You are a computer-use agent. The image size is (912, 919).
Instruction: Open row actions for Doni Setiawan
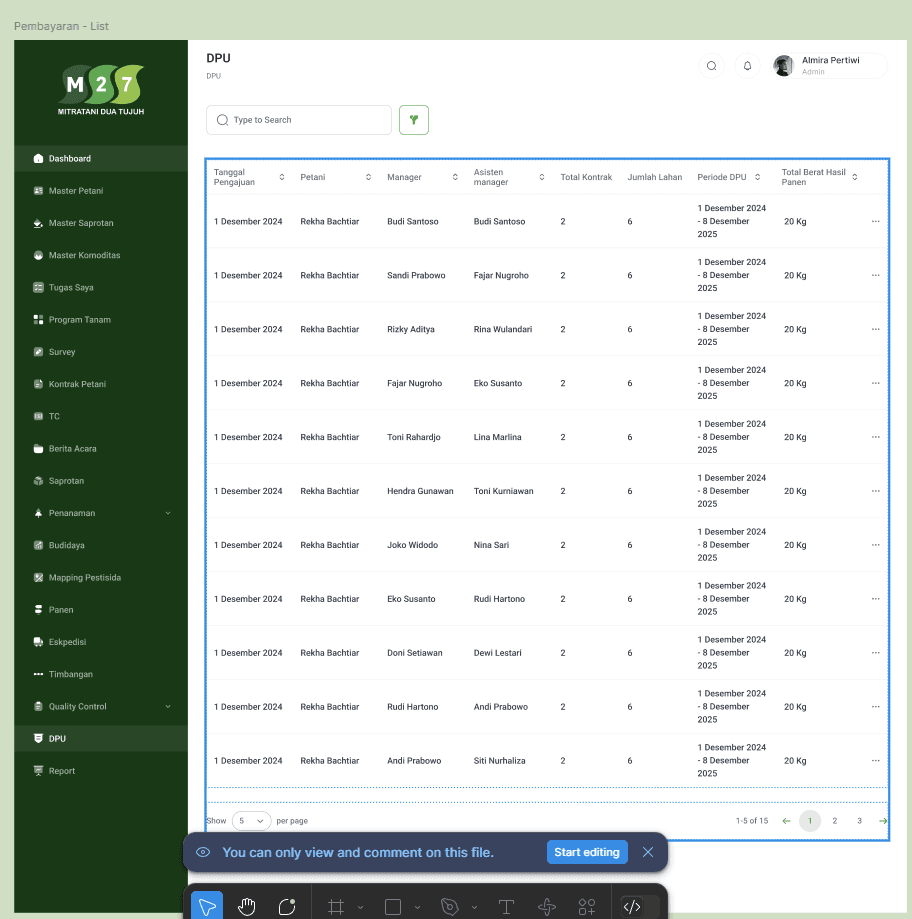coord(876,653)
